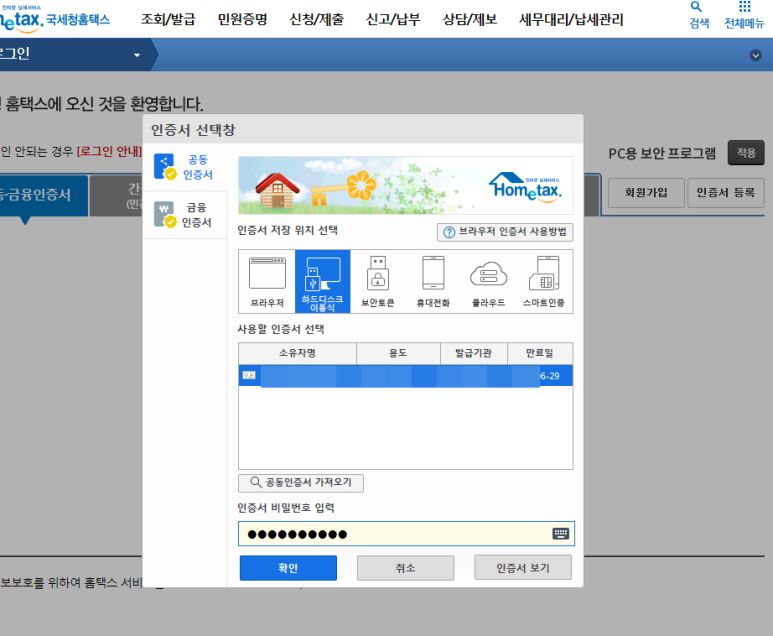The height and width of the screenshot is (636, 773).
Task: Click 공동인증서 가져오기 button
Action: 301,483
